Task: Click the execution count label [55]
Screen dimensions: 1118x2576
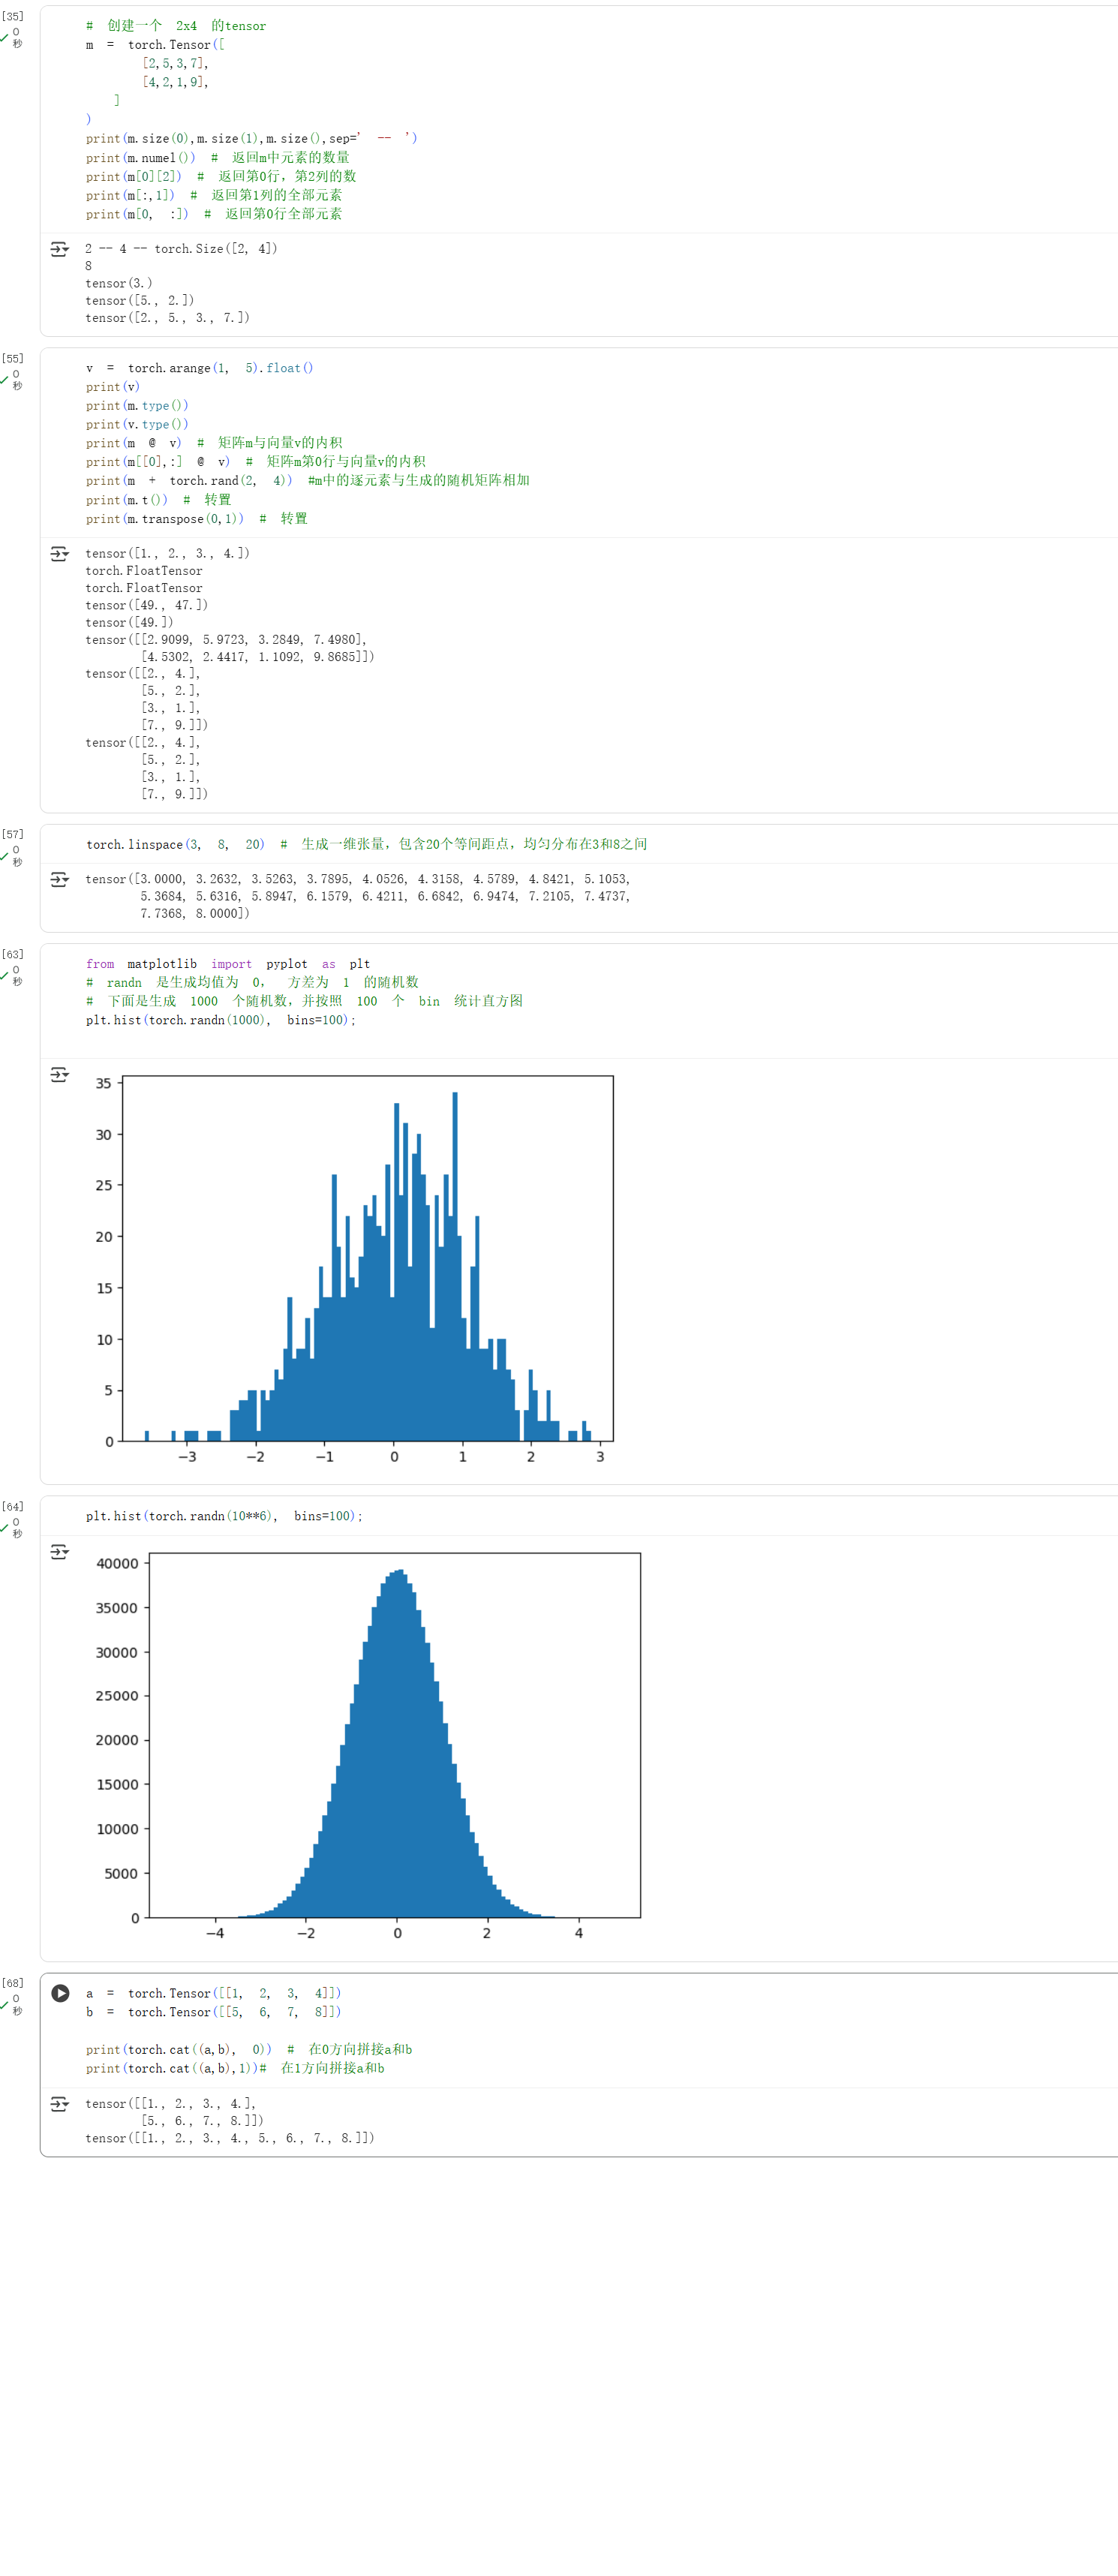Action: pyautogui.click(x=13, y=358)
